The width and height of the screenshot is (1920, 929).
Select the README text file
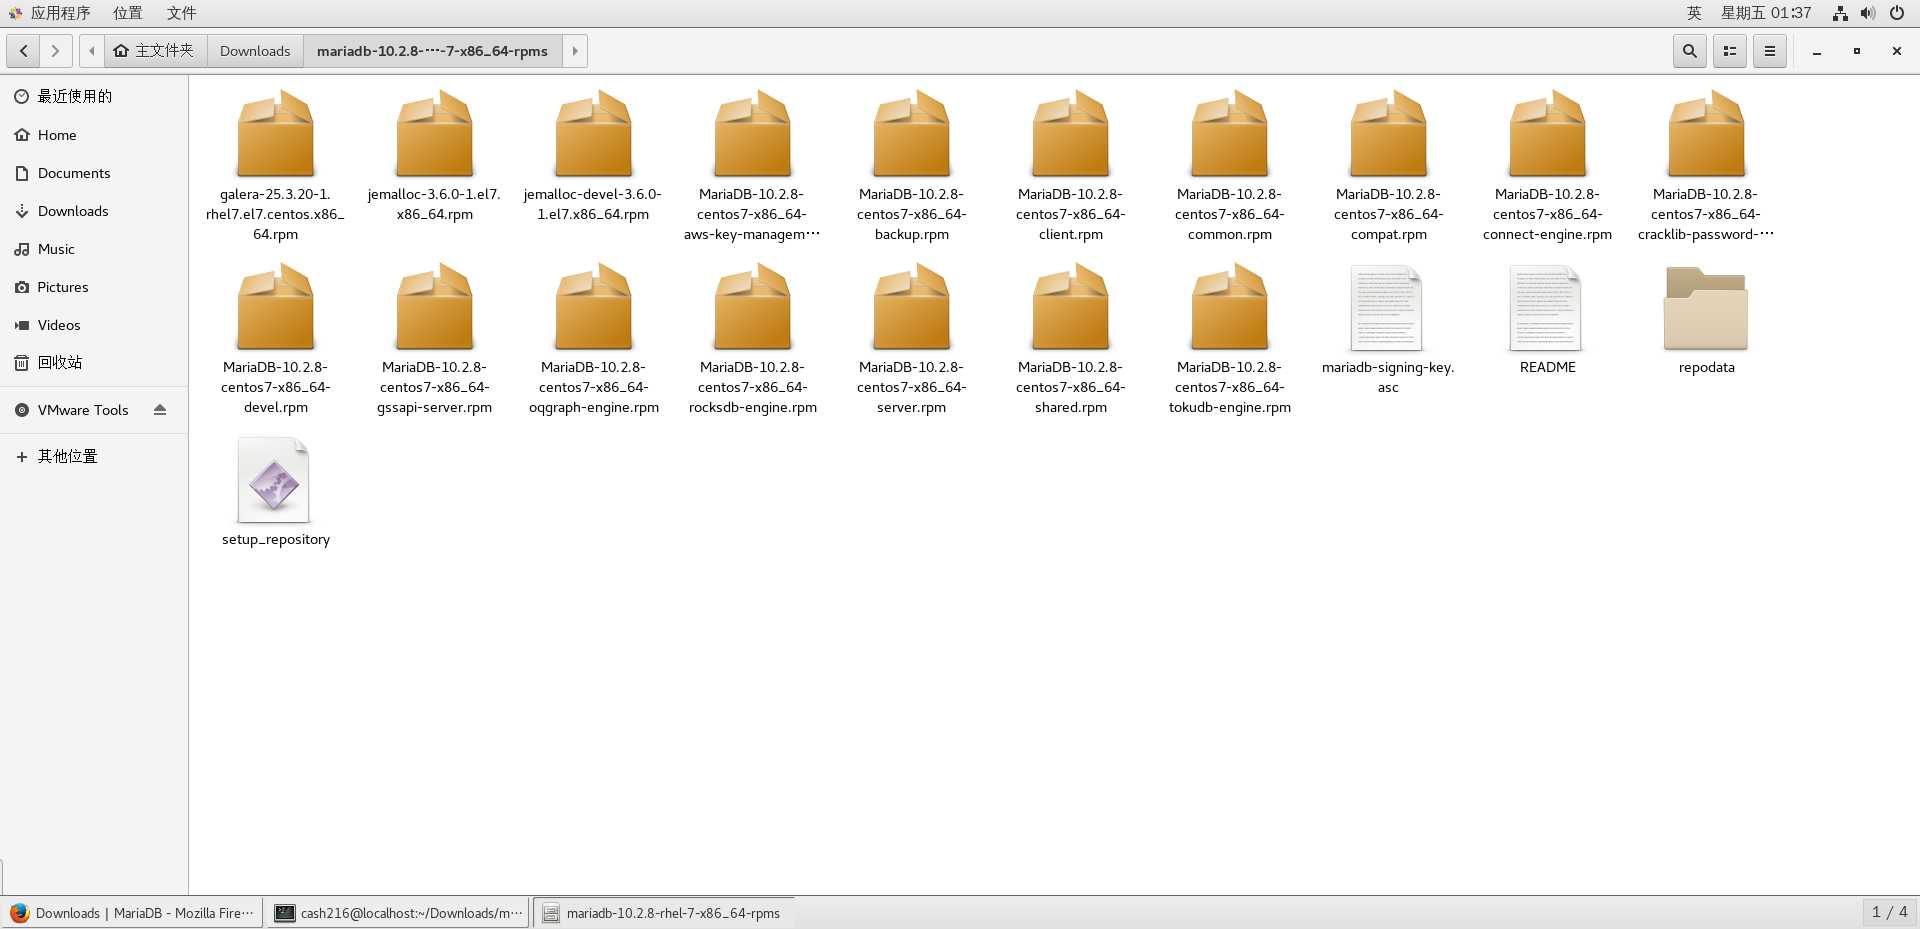coord(1547,320)
